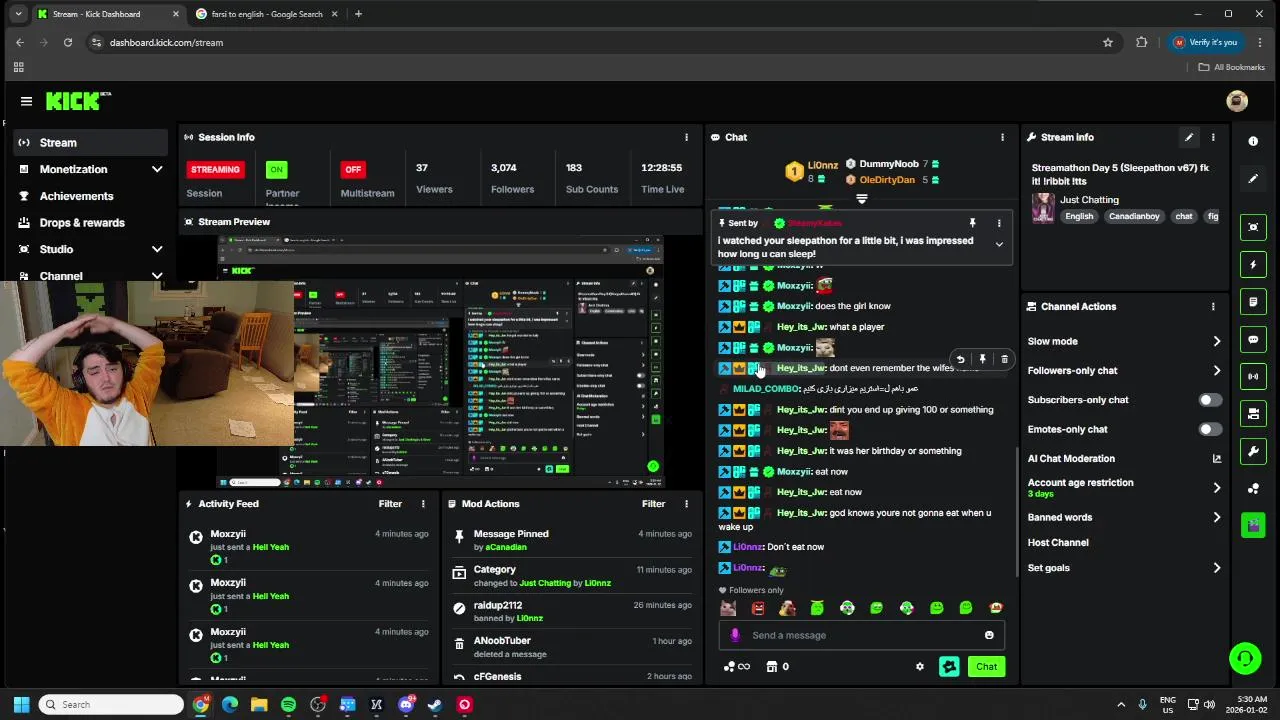Open Set goals arrow

(x=1217, y=568)
